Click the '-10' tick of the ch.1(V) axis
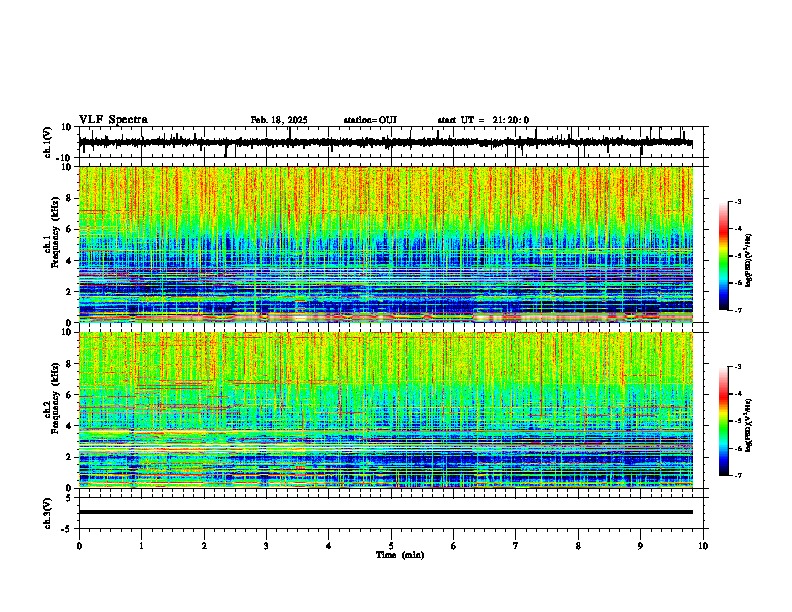The width and height of the screenshot is (792, 612). [x=66, y=158]
